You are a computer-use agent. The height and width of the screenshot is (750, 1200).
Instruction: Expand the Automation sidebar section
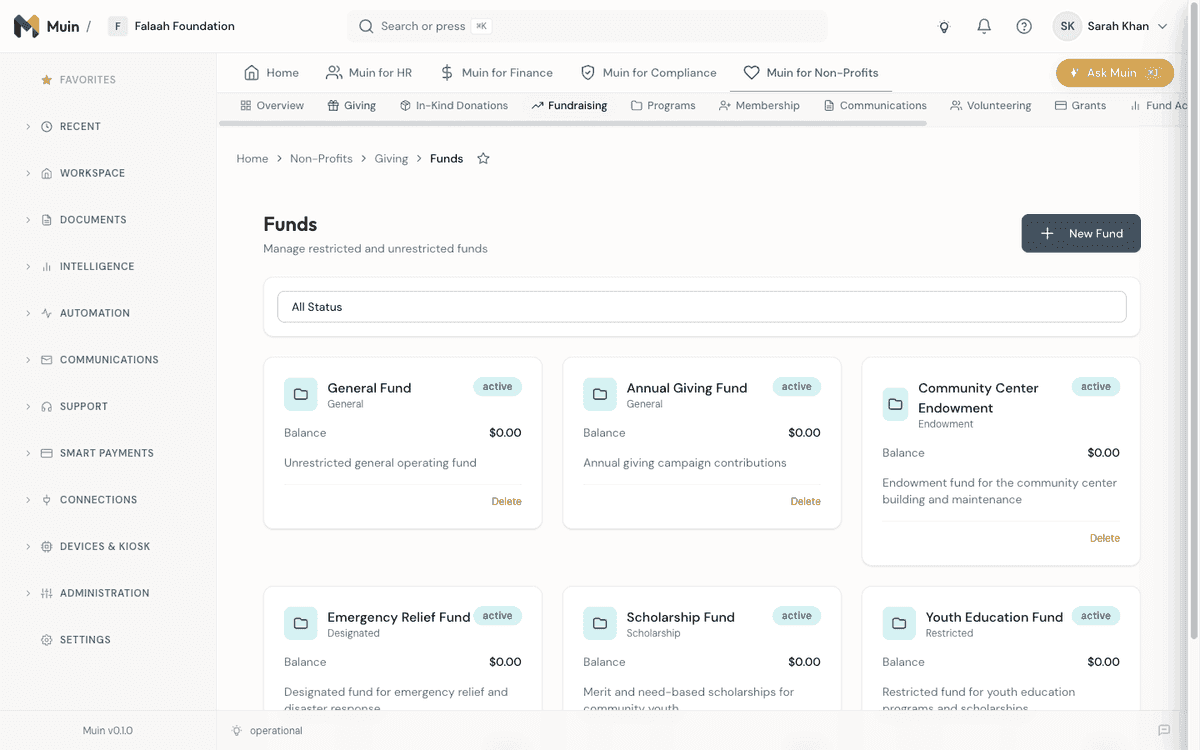(28, 313)
